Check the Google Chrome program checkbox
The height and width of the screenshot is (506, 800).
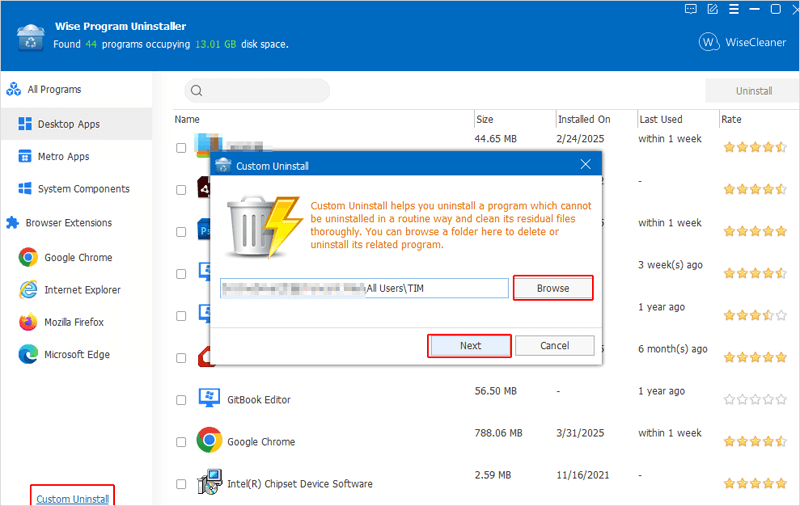181,442
